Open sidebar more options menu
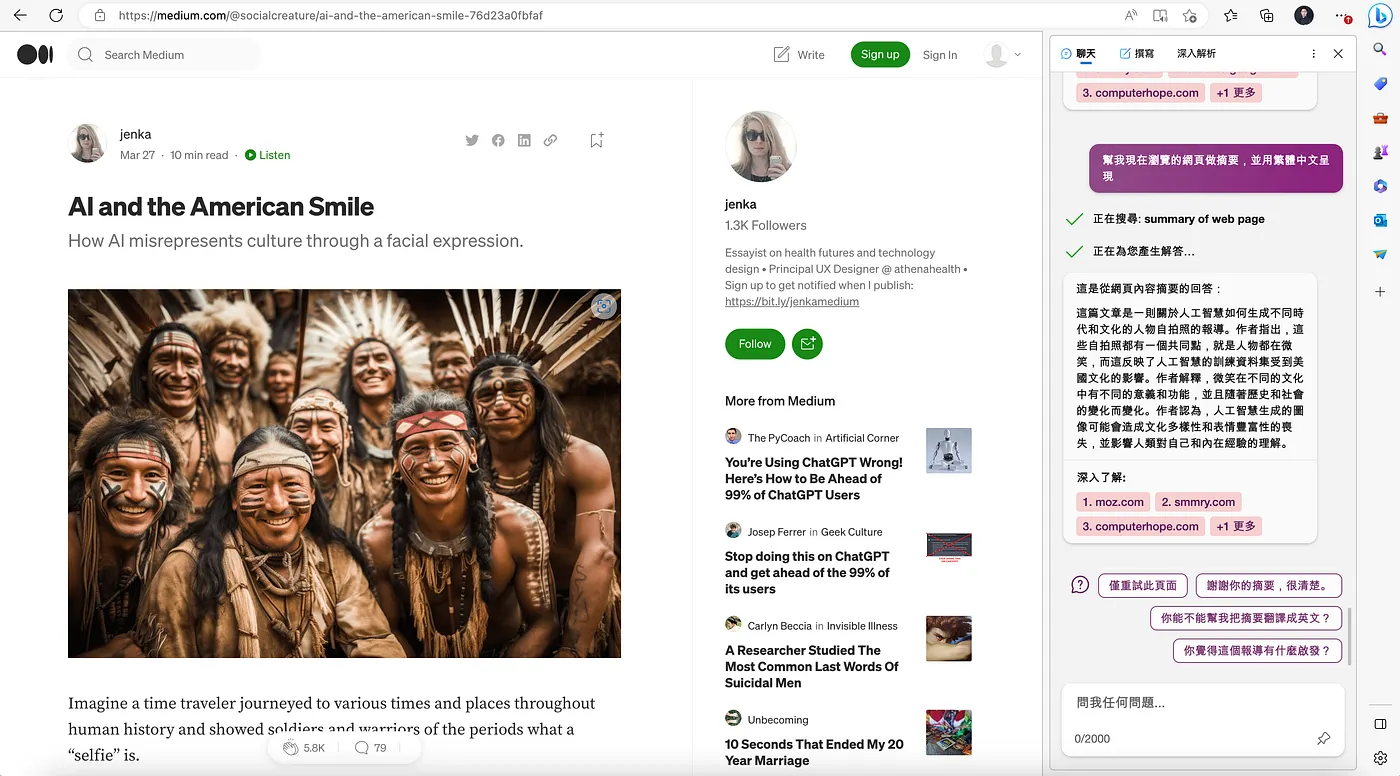 coord(1314,54)
